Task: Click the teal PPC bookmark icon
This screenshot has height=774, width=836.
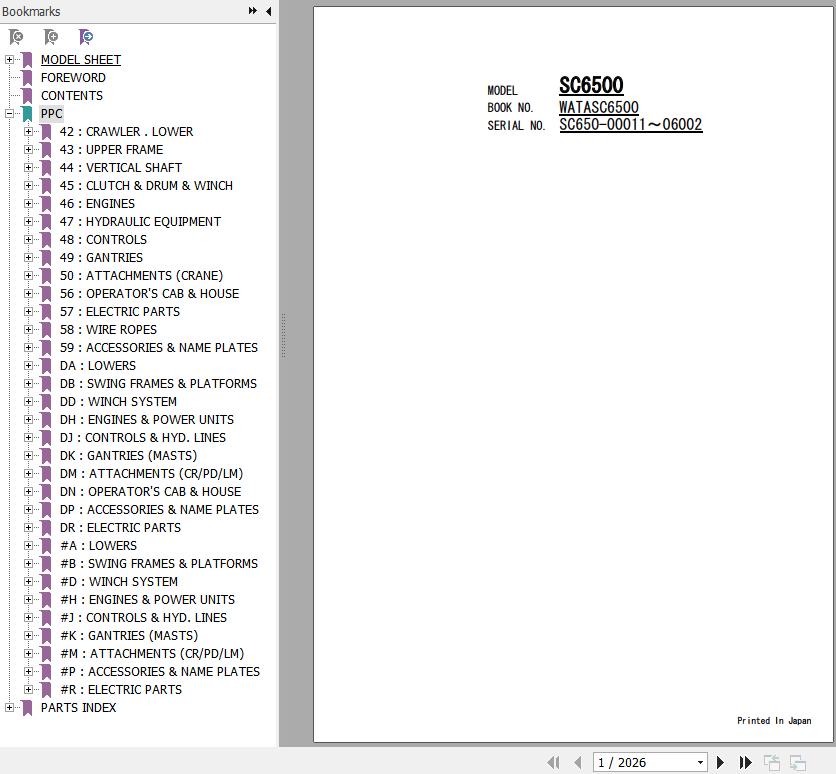Action: coord(27,114)
